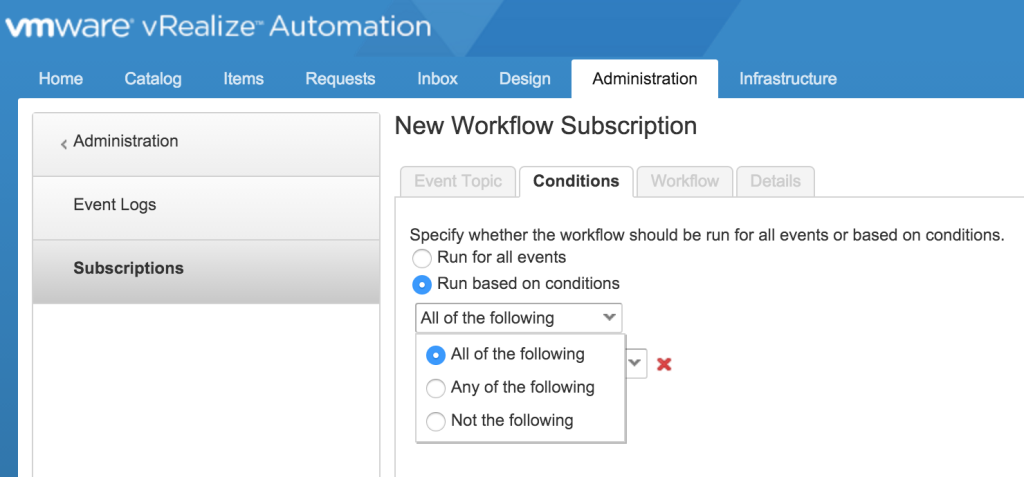Open Event Logs in the sidebar
This screenshot has height=477, width=1024.
pos(206,208)
